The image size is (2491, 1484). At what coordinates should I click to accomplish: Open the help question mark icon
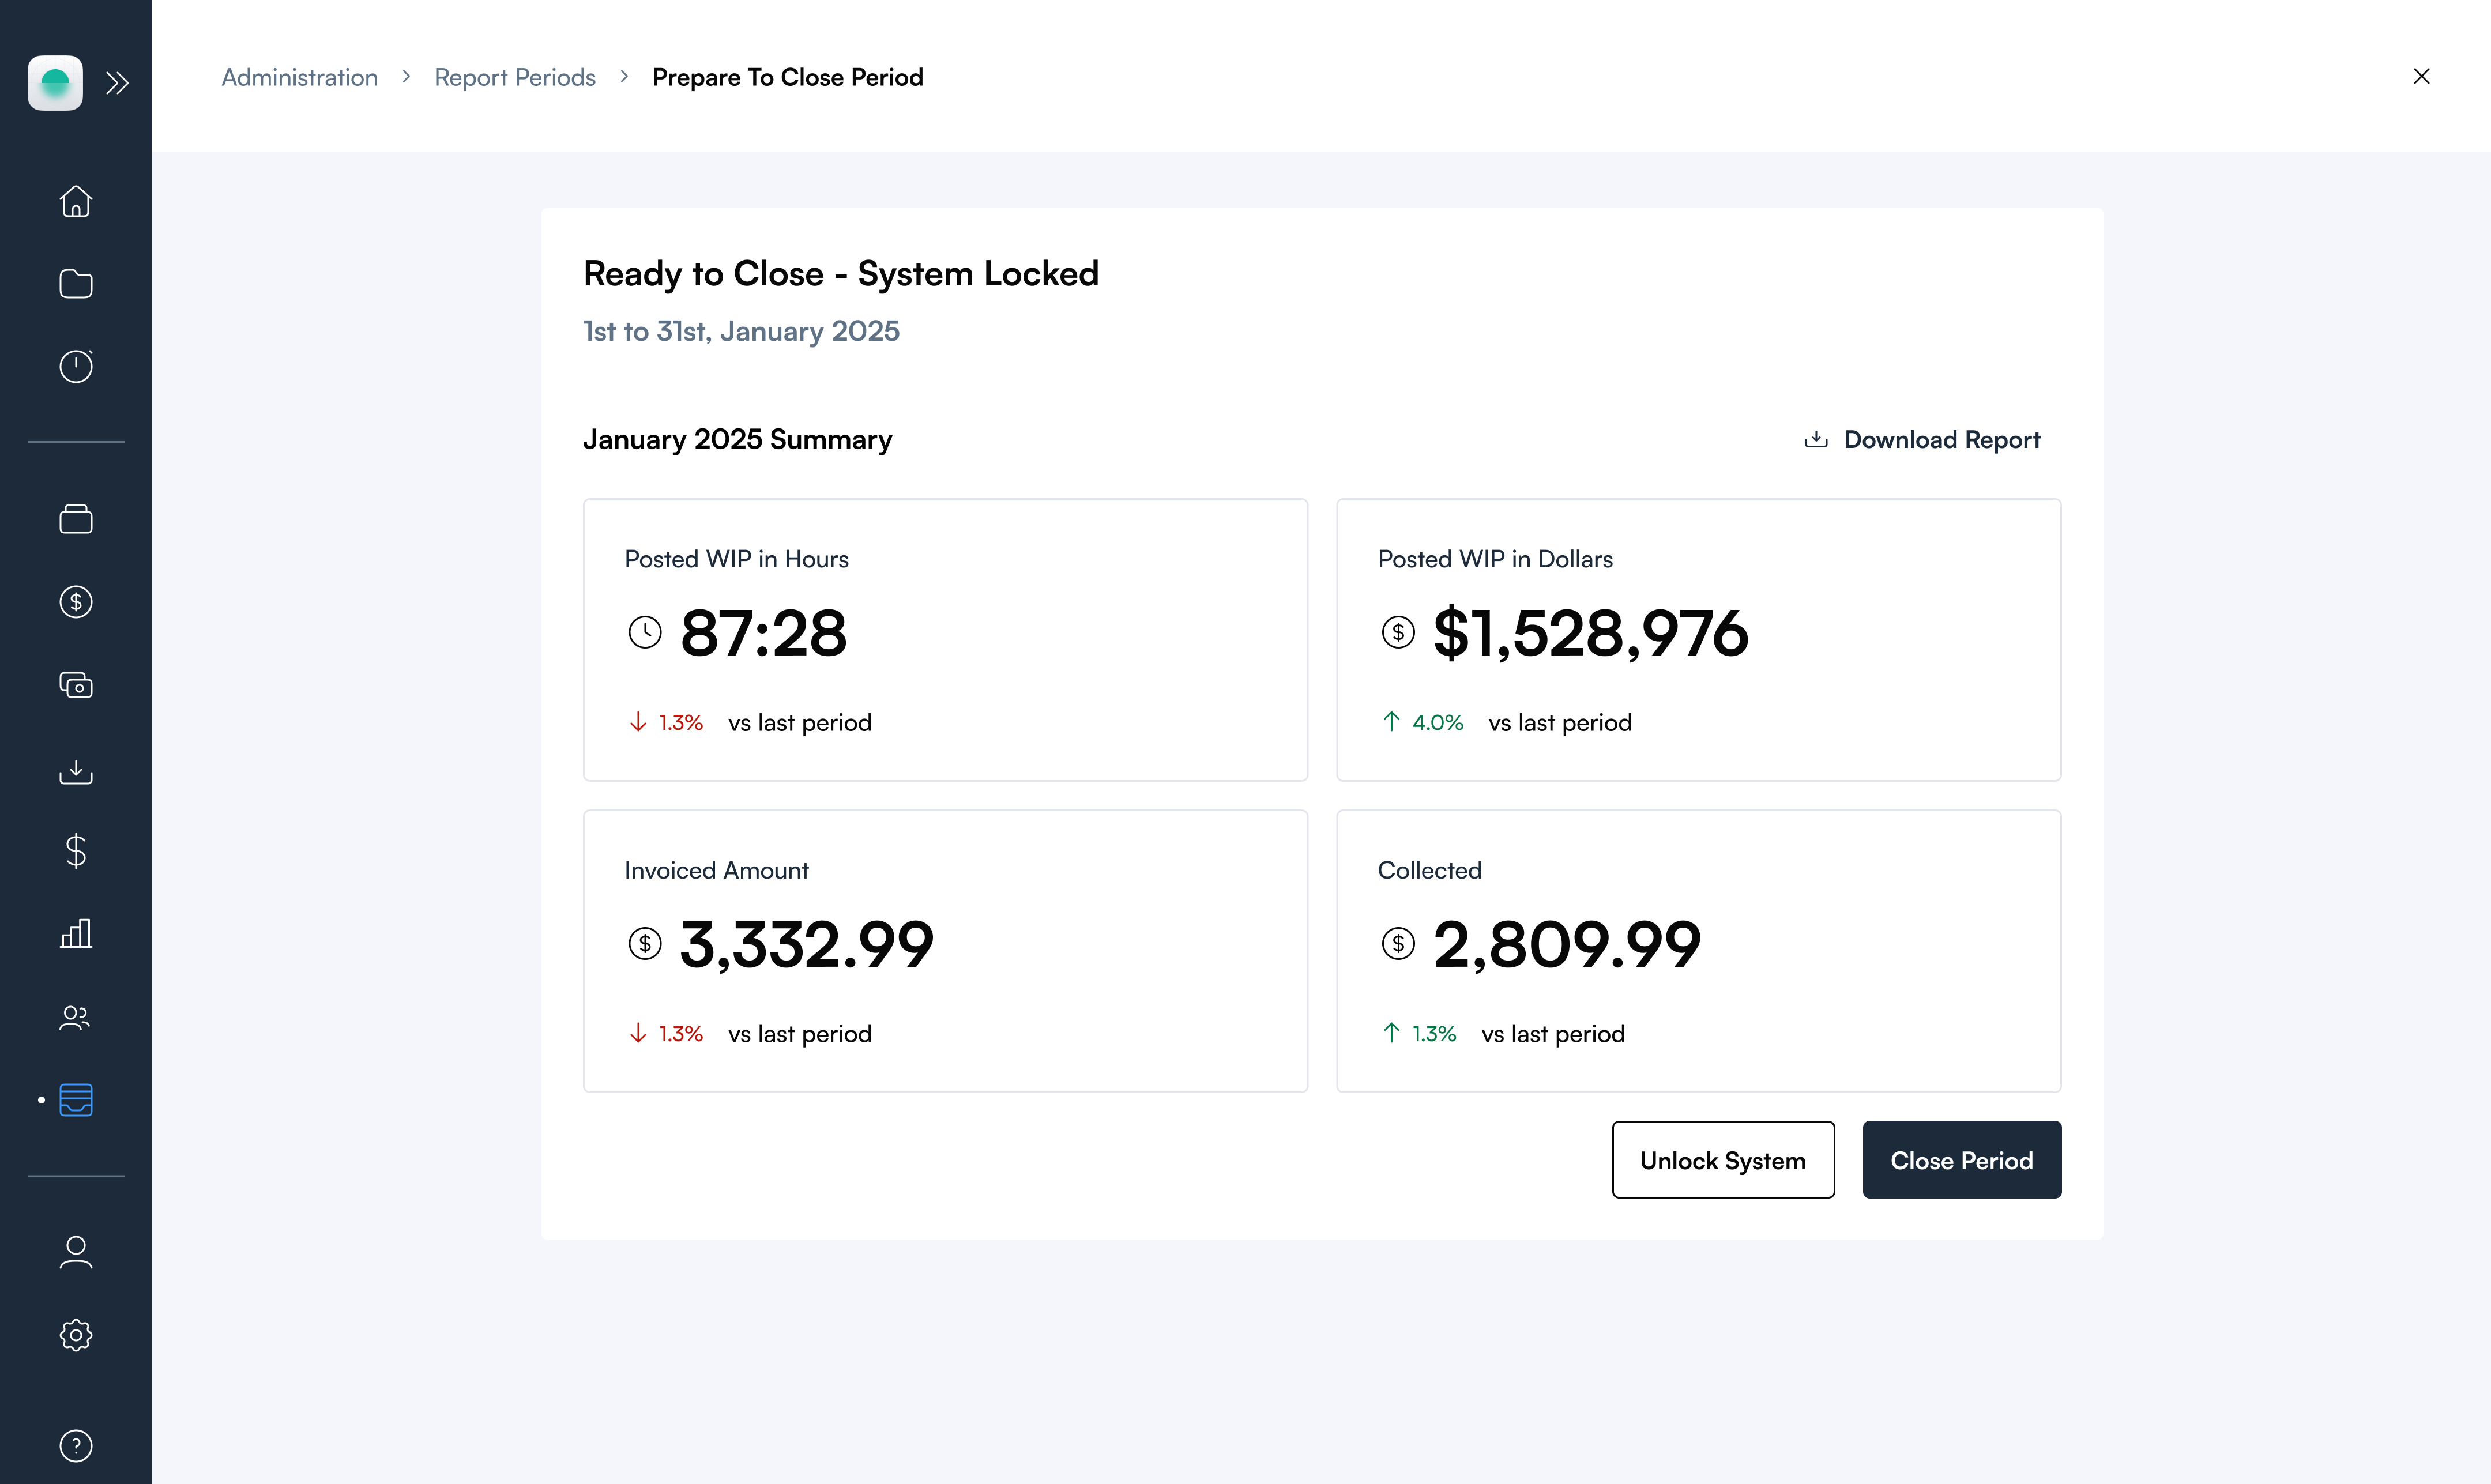point(76,1445)
